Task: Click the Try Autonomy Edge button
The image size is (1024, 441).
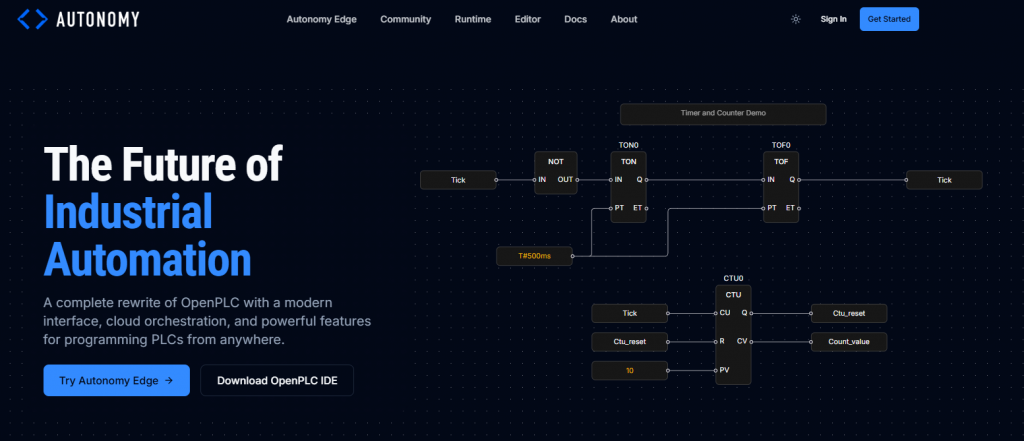Action: pos(116,380)
